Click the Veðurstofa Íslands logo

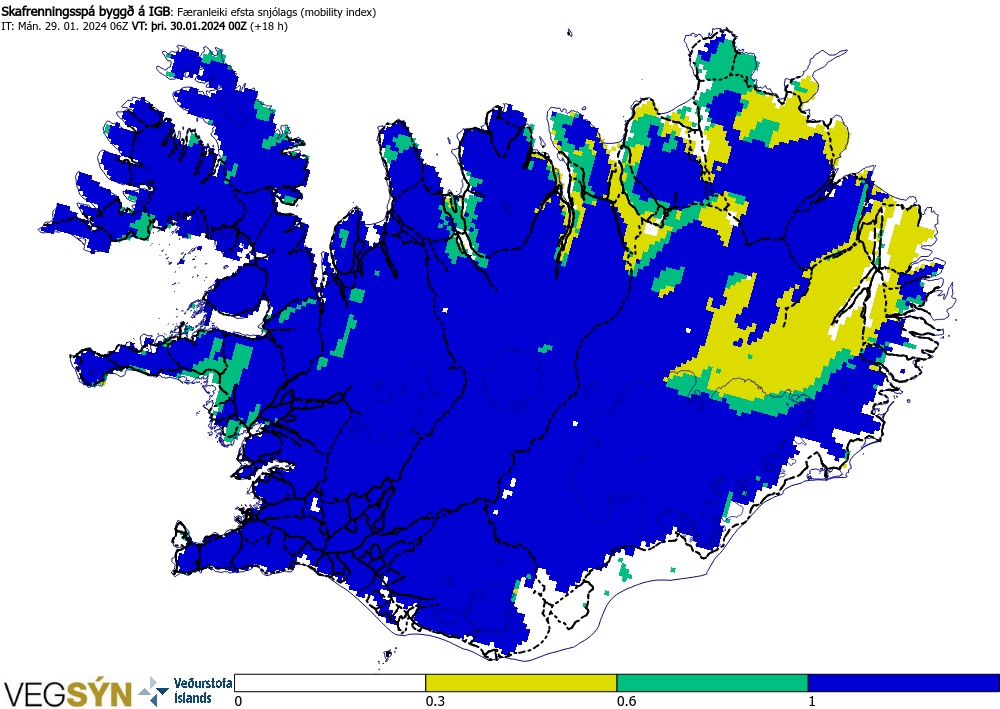coord(185,691)
